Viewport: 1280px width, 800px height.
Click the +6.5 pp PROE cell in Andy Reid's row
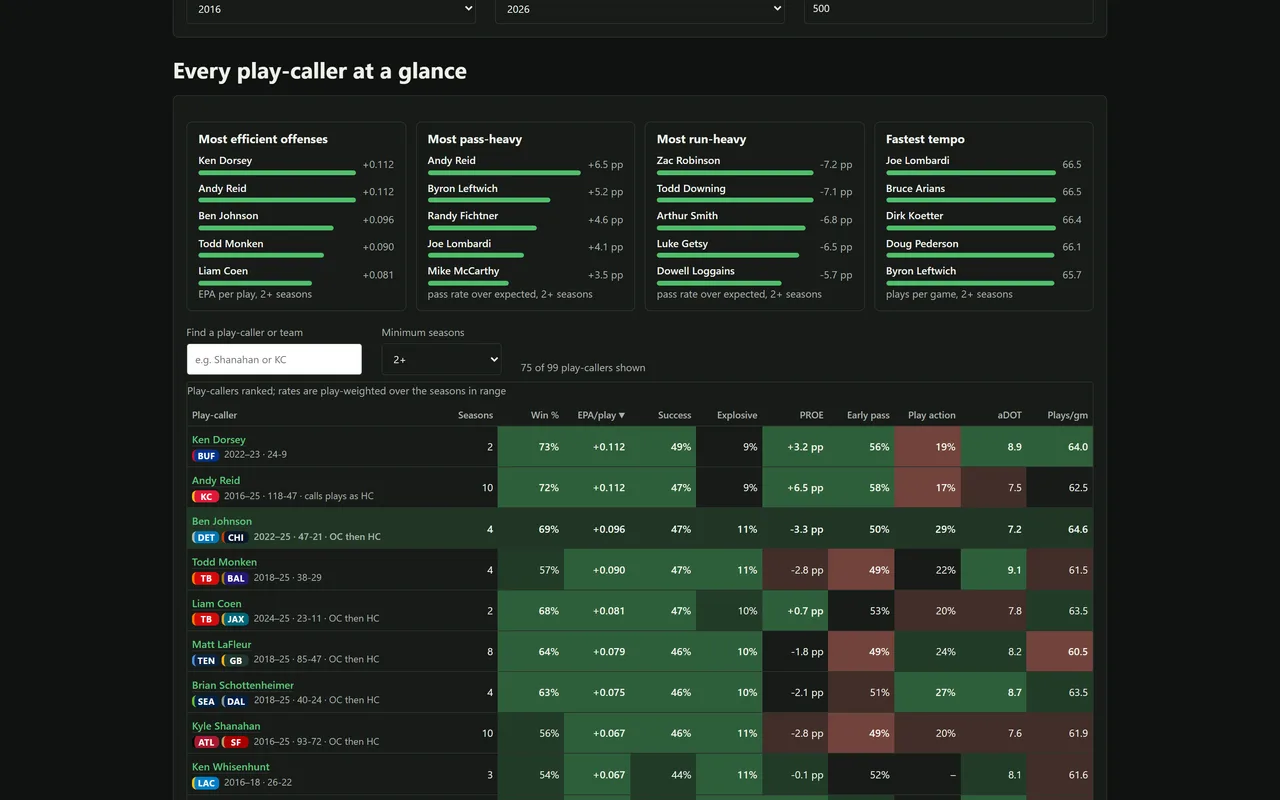[795, 488]
